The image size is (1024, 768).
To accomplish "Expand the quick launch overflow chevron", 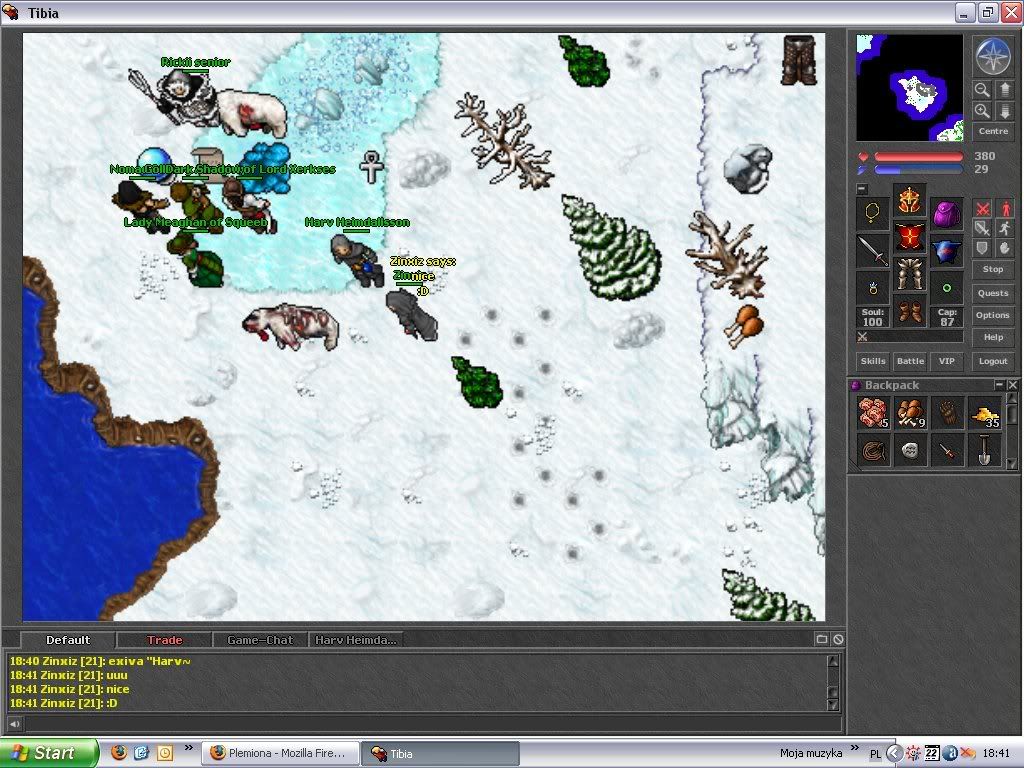I will click(189, 748).
